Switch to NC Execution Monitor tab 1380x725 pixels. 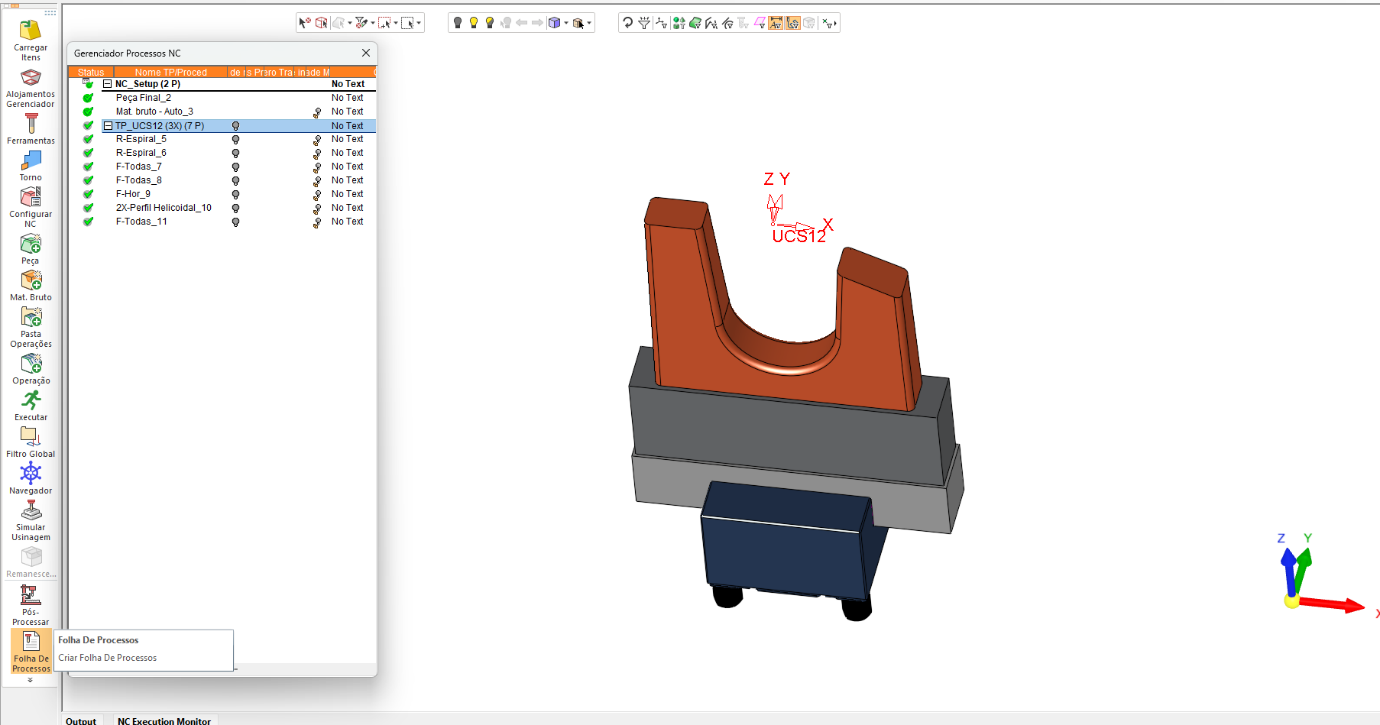point(164,720)
